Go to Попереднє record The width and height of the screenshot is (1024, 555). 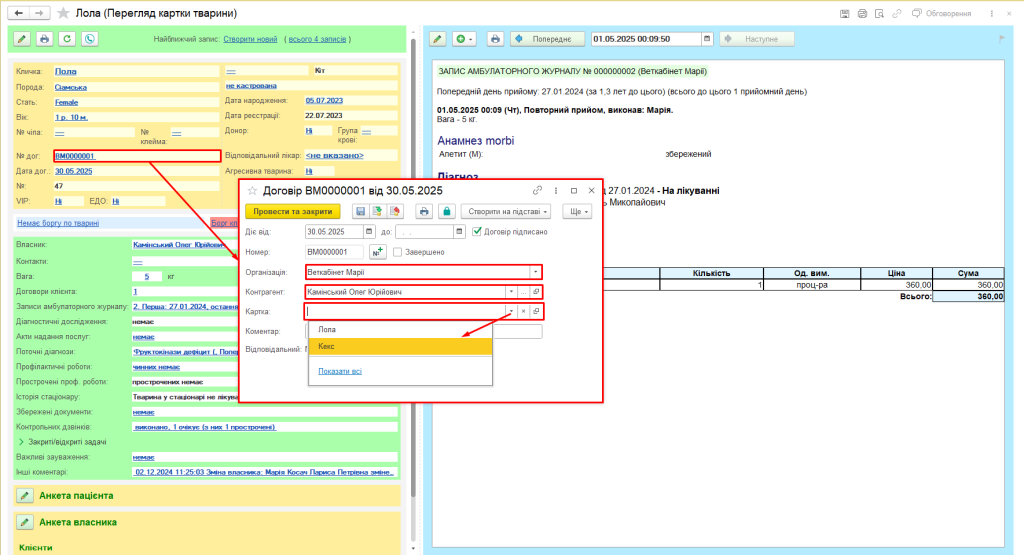[x=545, y=39]
